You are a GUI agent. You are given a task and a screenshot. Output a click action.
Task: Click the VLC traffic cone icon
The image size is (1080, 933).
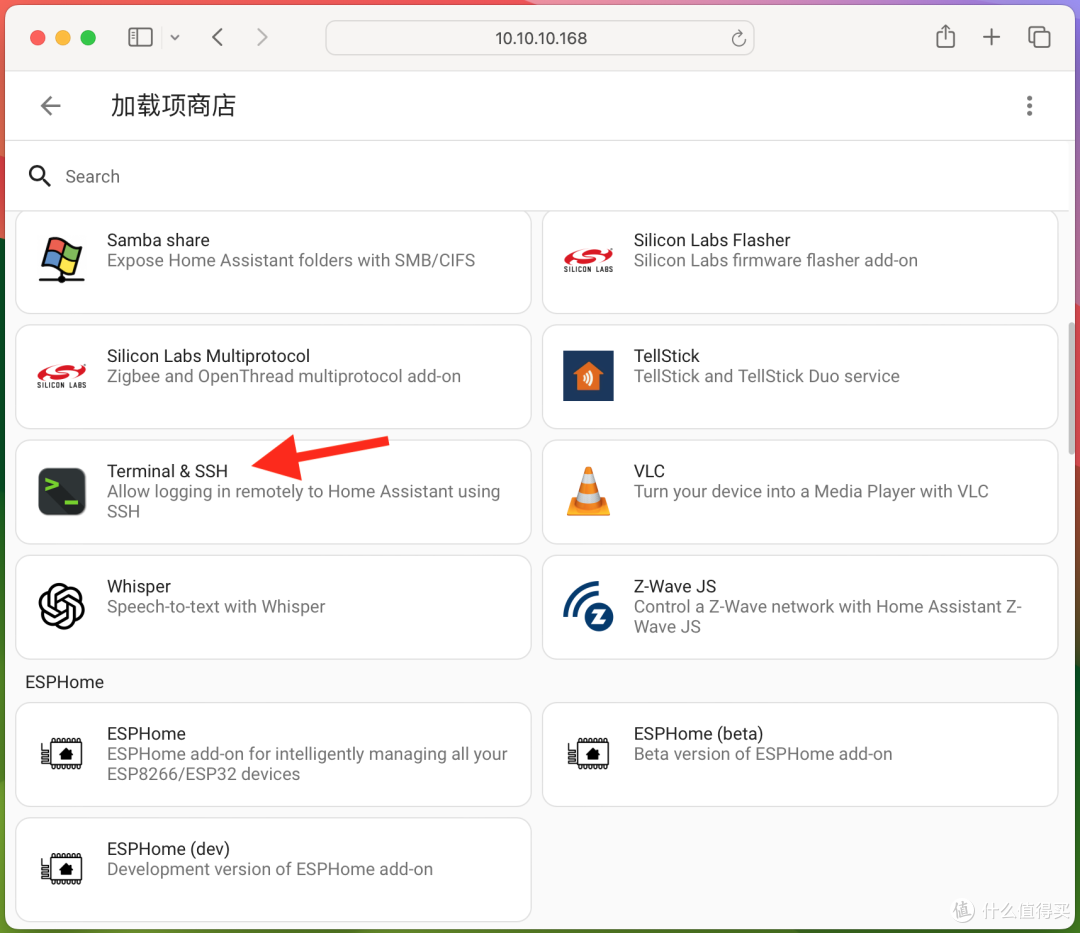coord(588,492)
